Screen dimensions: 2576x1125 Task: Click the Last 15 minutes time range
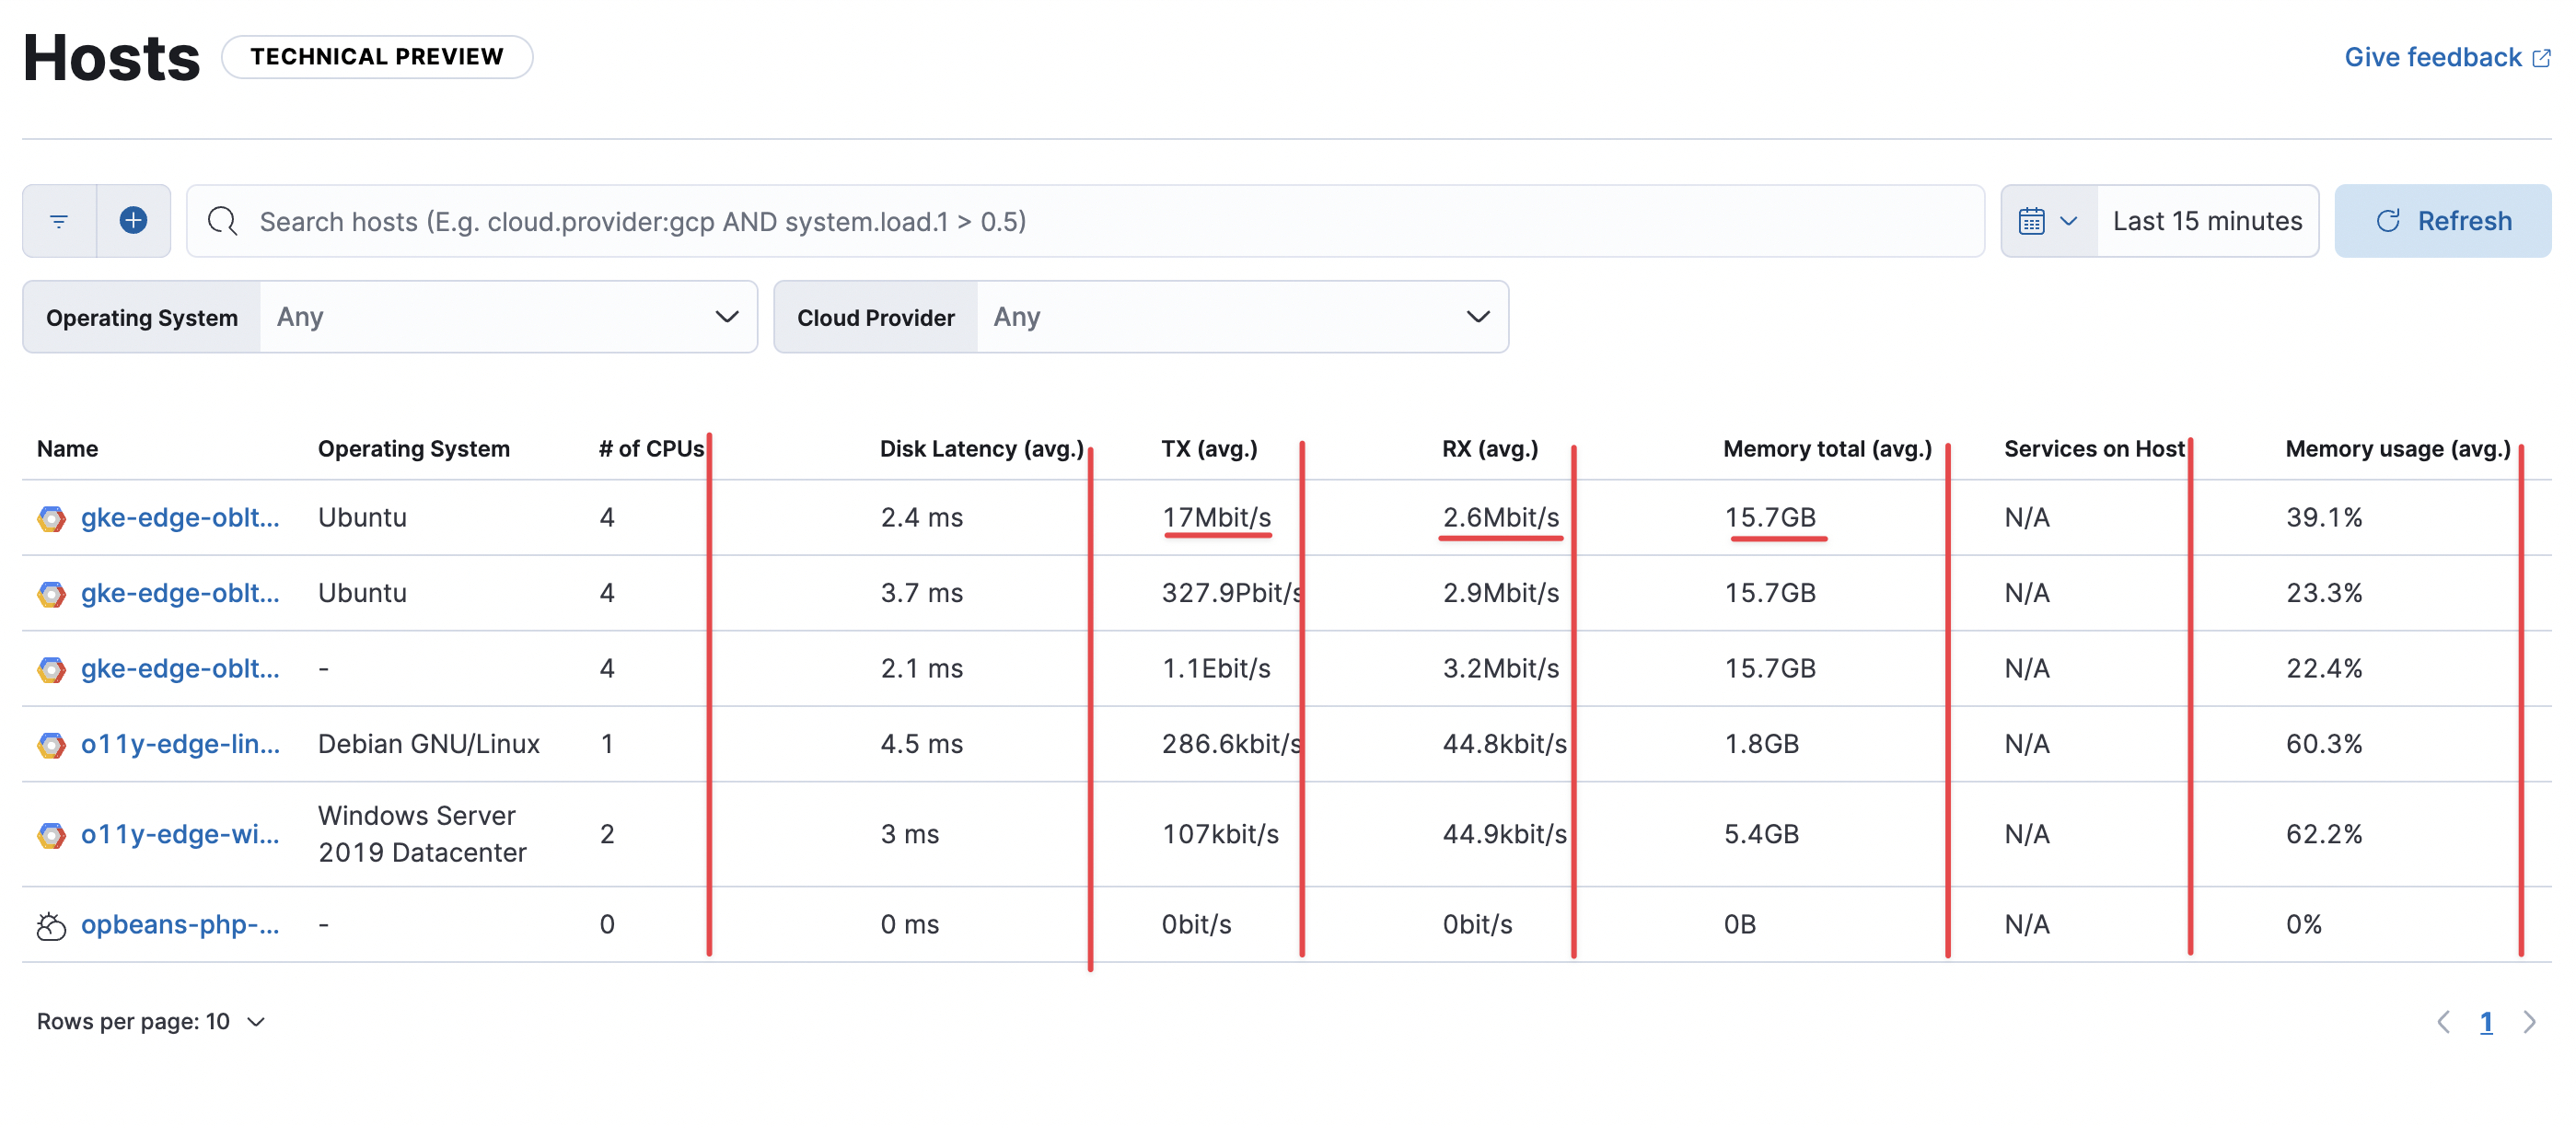point(2207,220)
